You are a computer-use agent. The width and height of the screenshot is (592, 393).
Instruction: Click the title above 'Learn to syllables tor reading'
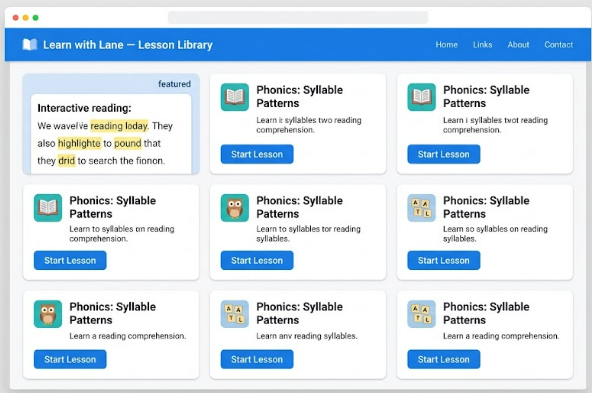point(299,207)
